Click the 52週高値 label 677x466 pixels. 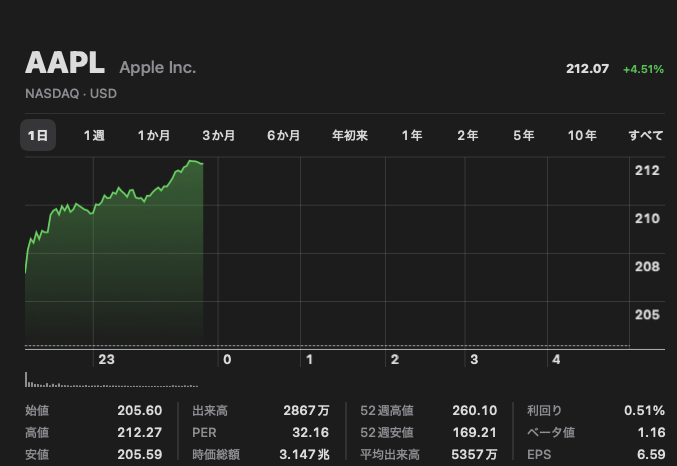[387, 410]
